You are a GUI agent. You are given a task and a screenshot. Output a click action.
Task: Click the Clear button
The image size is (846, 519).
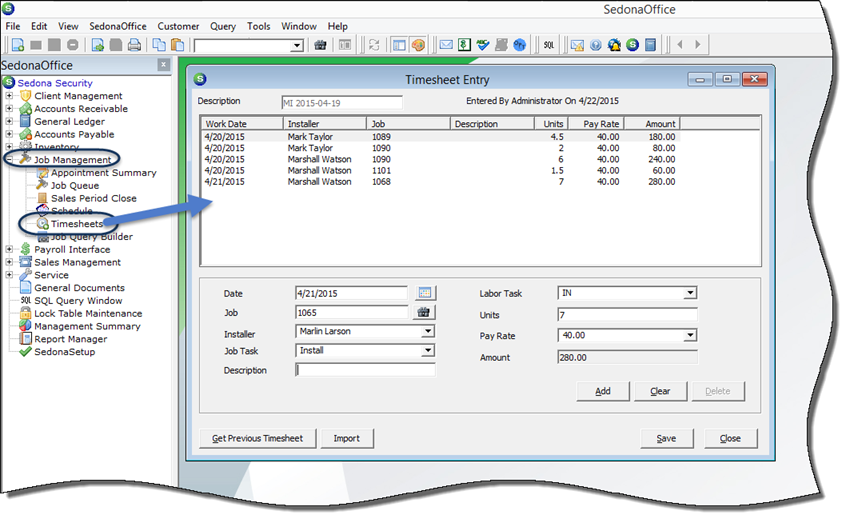(660, 391)
